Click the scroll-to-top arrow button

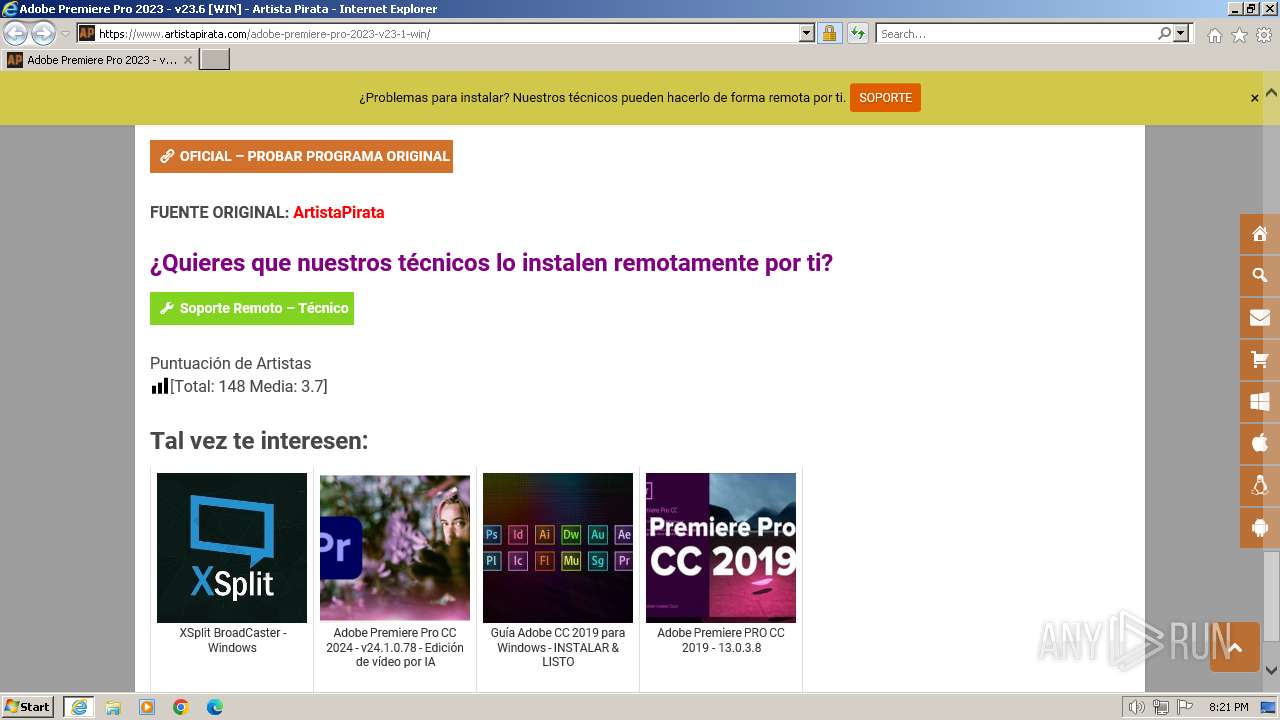click(x=1234, y=648)
